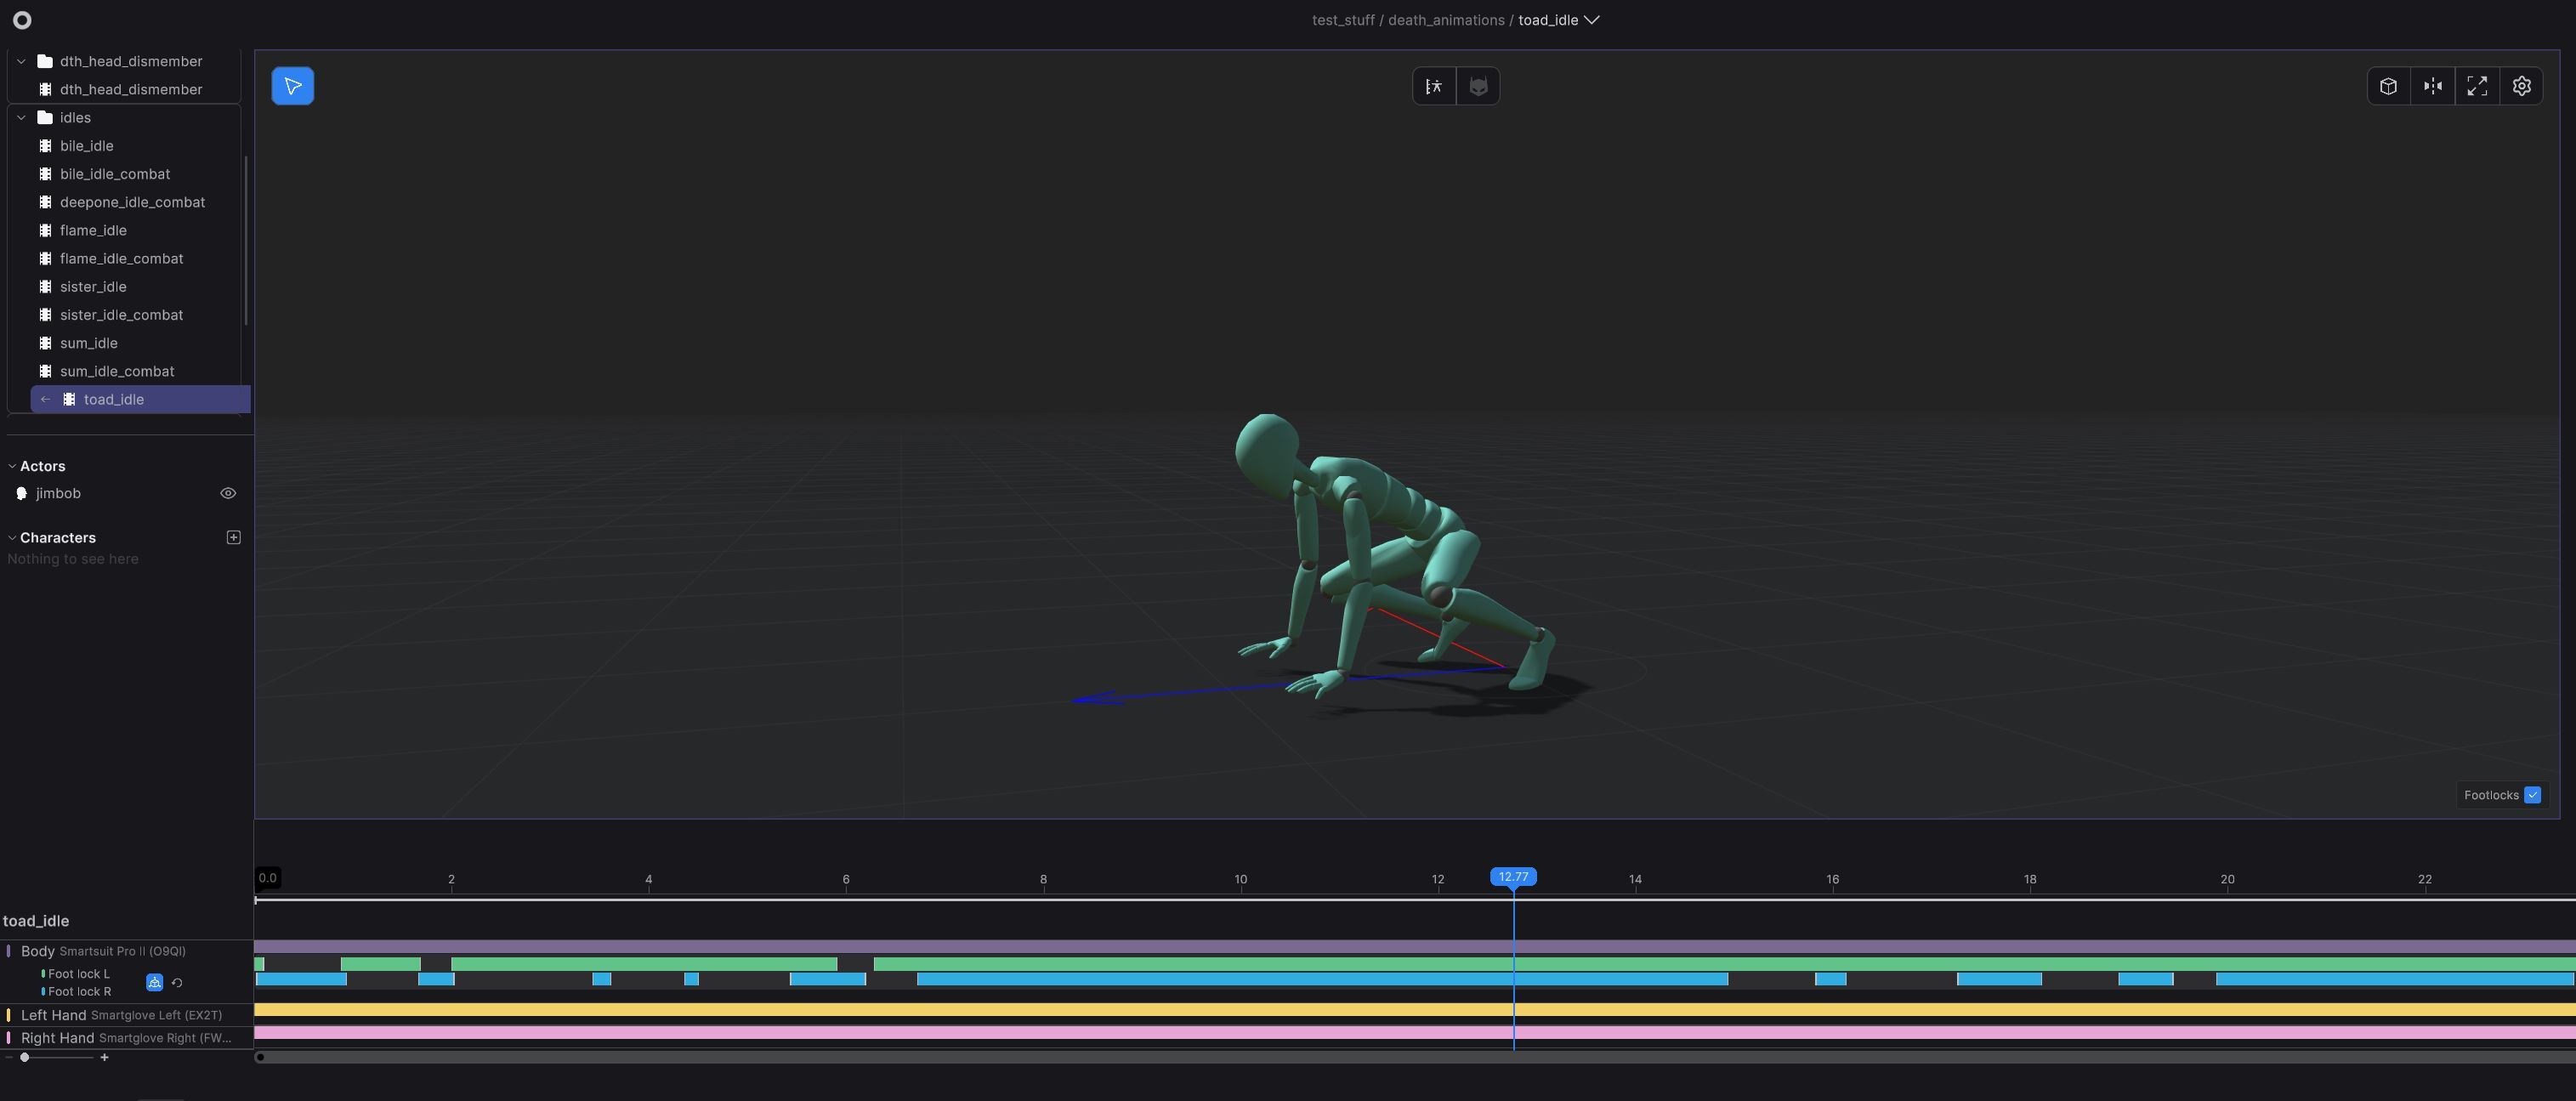The height and width of the screenshot is (1101, 2576).
Task: Open the toad_idle breadcrumb dropdown
Action: 1591,20
